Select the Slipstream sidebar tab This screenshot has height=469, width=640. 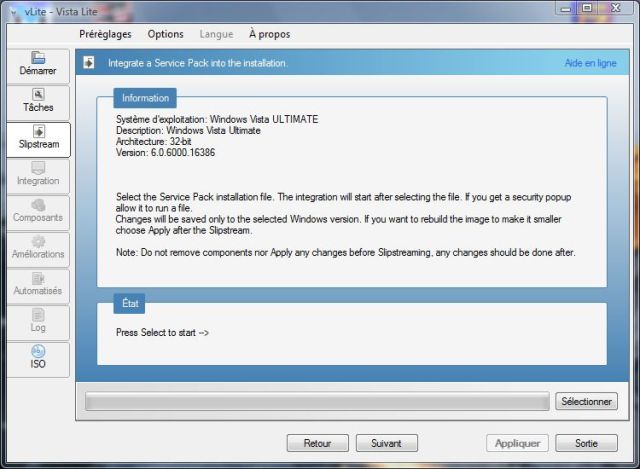pos(38,140)
